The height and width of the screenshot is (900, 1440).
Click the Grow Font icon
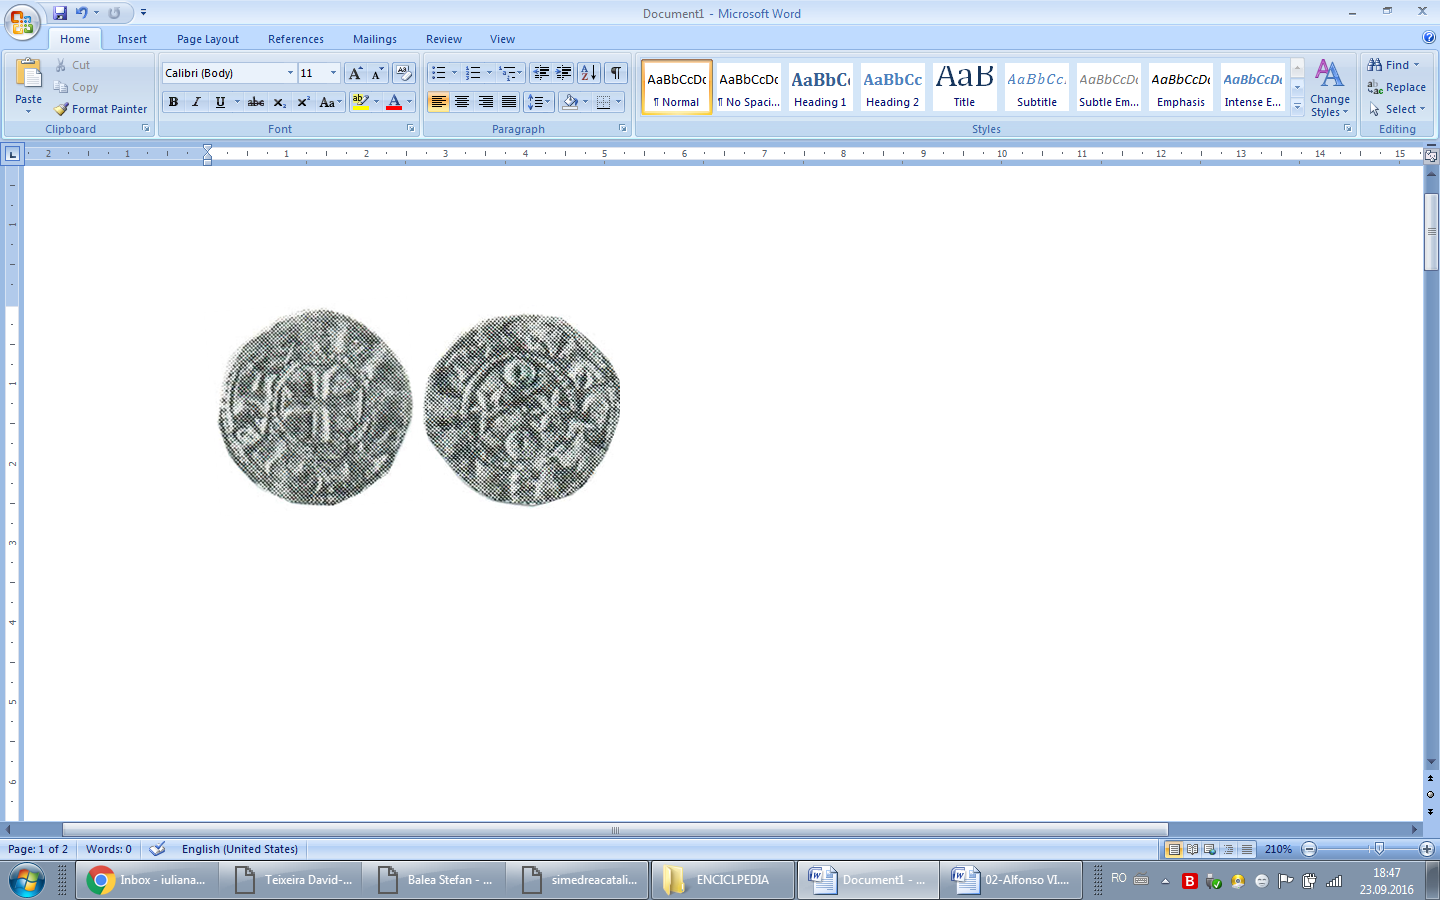coord(355,73)
